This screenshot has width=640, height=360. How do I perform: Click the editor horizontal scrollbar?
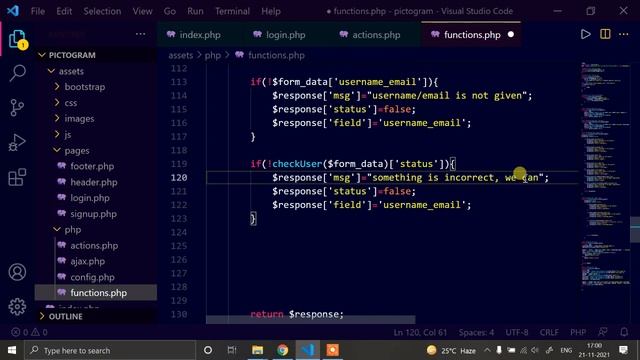point(310,320)
